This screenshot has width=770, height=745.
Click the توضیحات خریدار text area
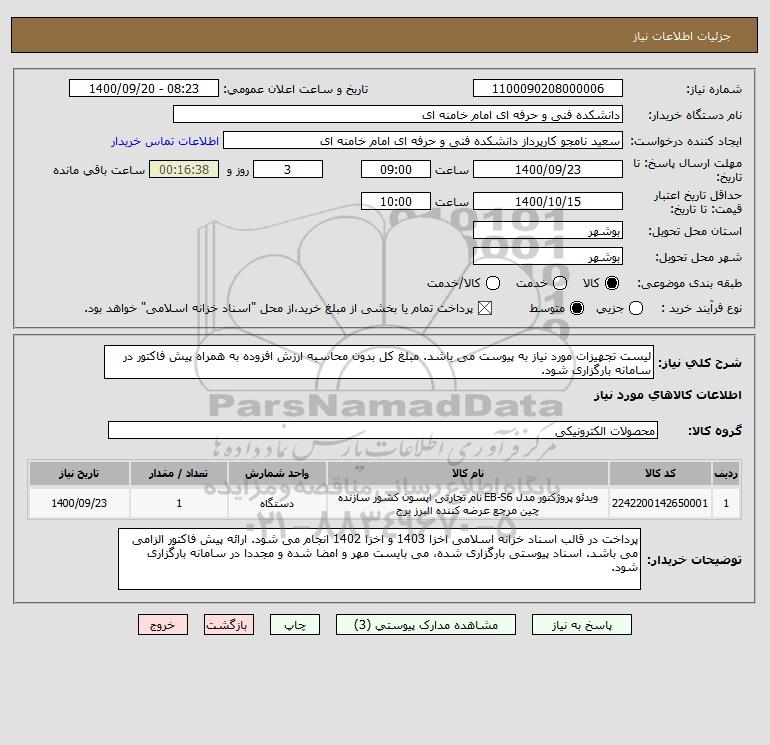379,559
